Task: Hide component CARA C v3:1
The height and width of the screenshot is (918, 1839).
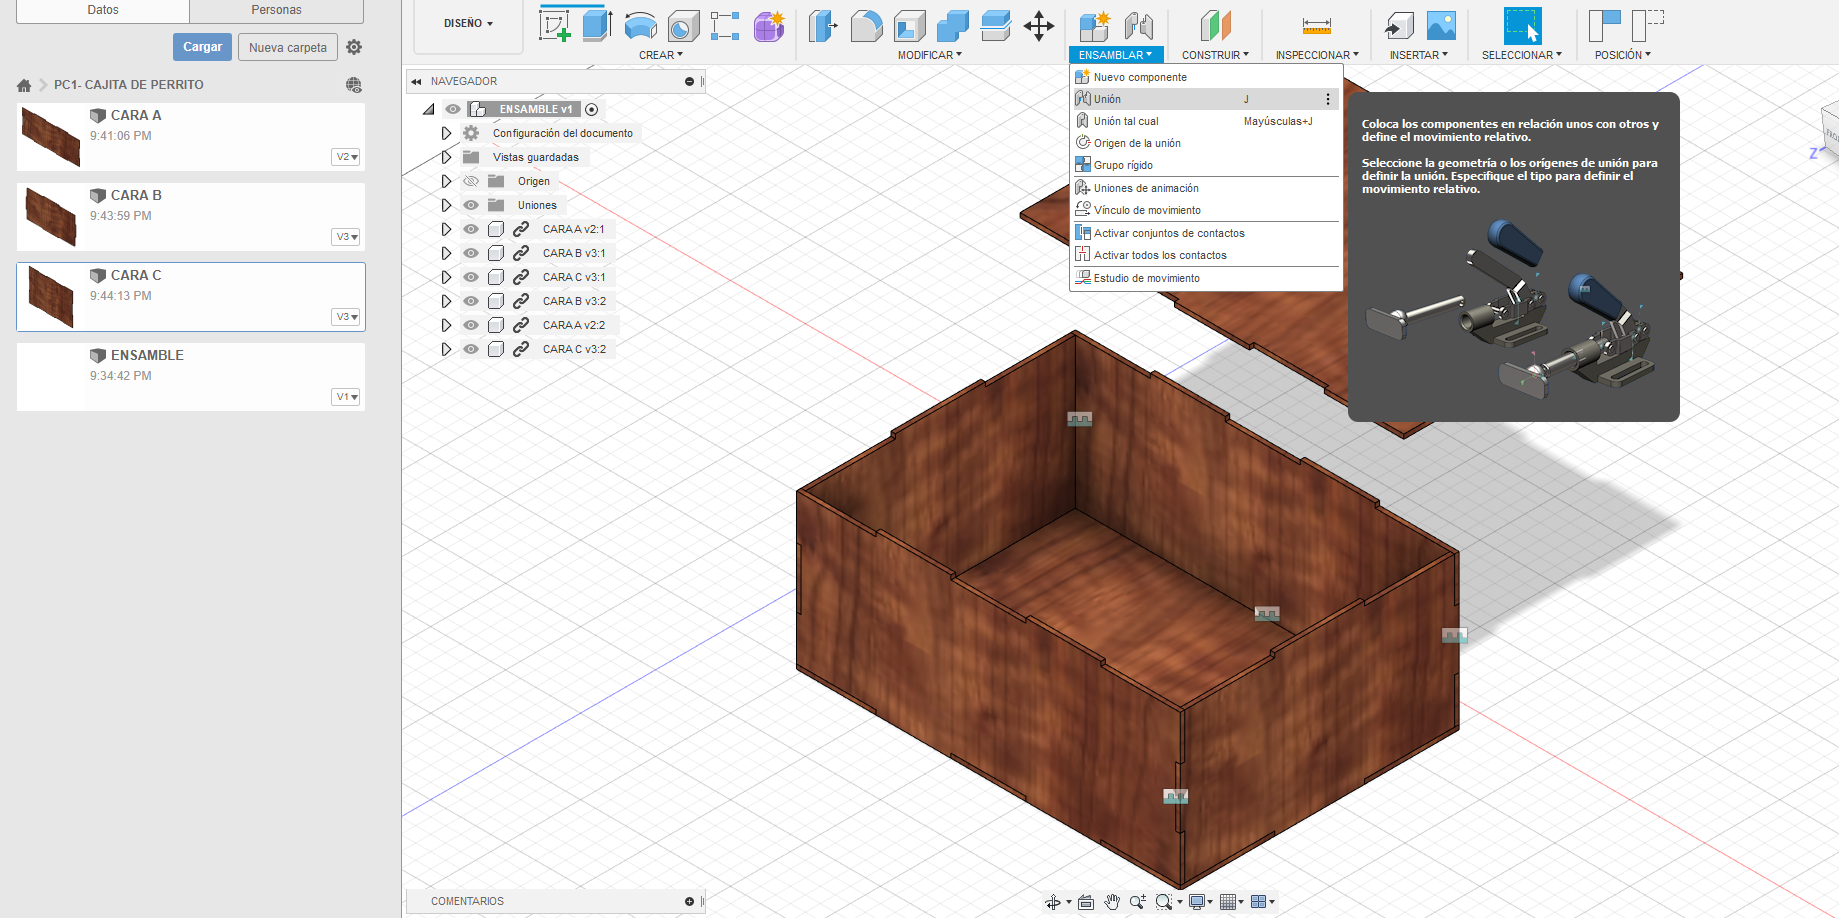Action: point(471,277)
